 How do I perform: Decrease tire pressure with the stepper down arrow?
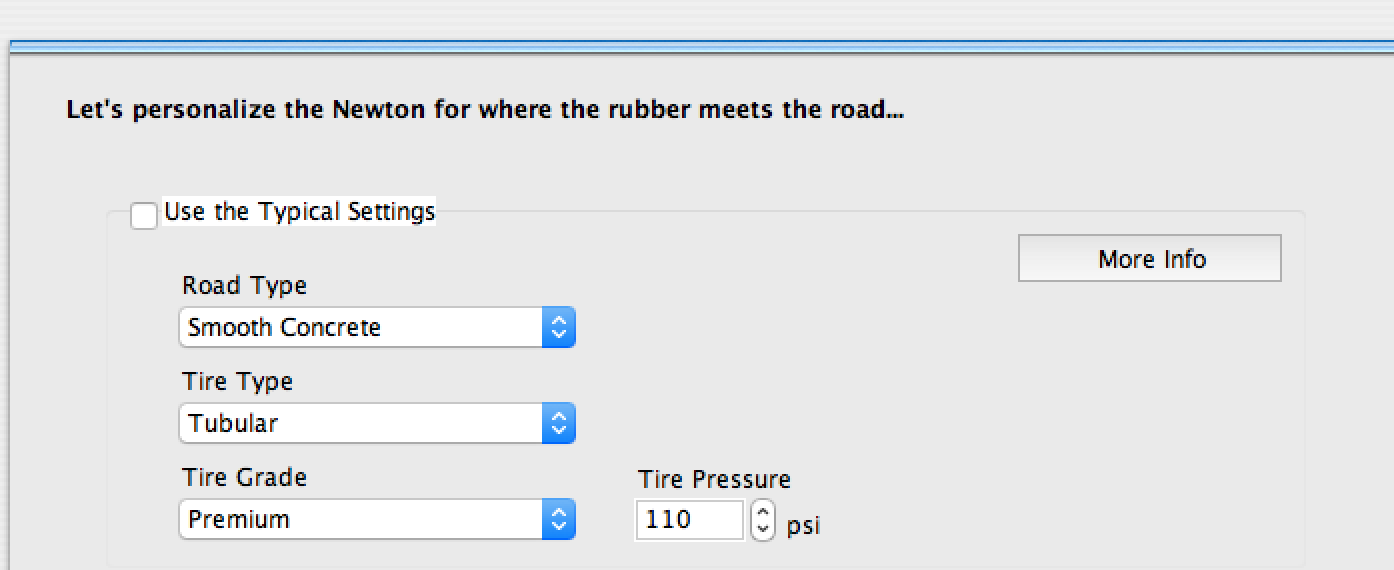coord(763,529)
